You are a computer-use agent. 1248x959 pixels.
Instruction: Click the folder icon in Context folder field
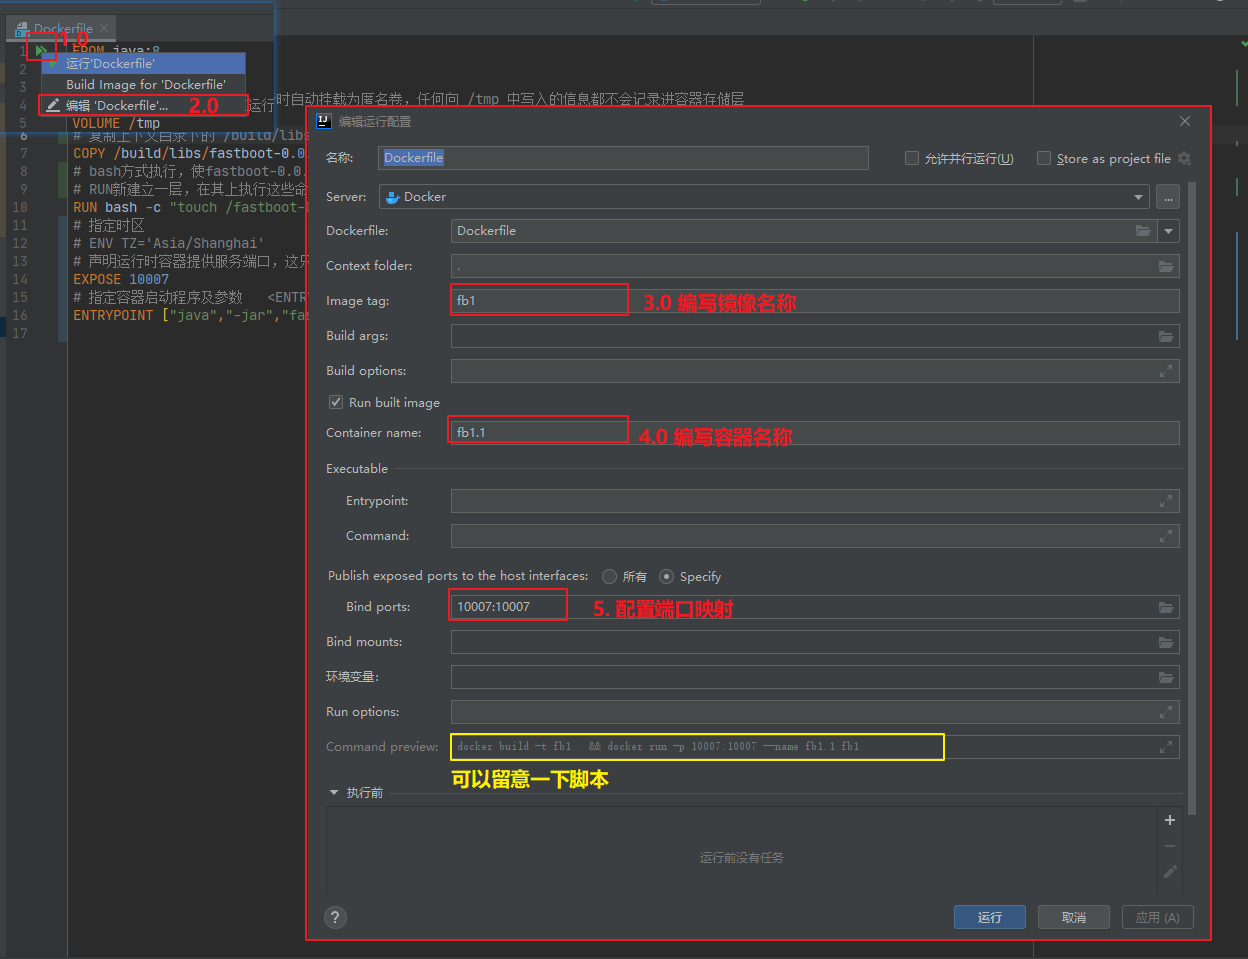pos(1165,266)
